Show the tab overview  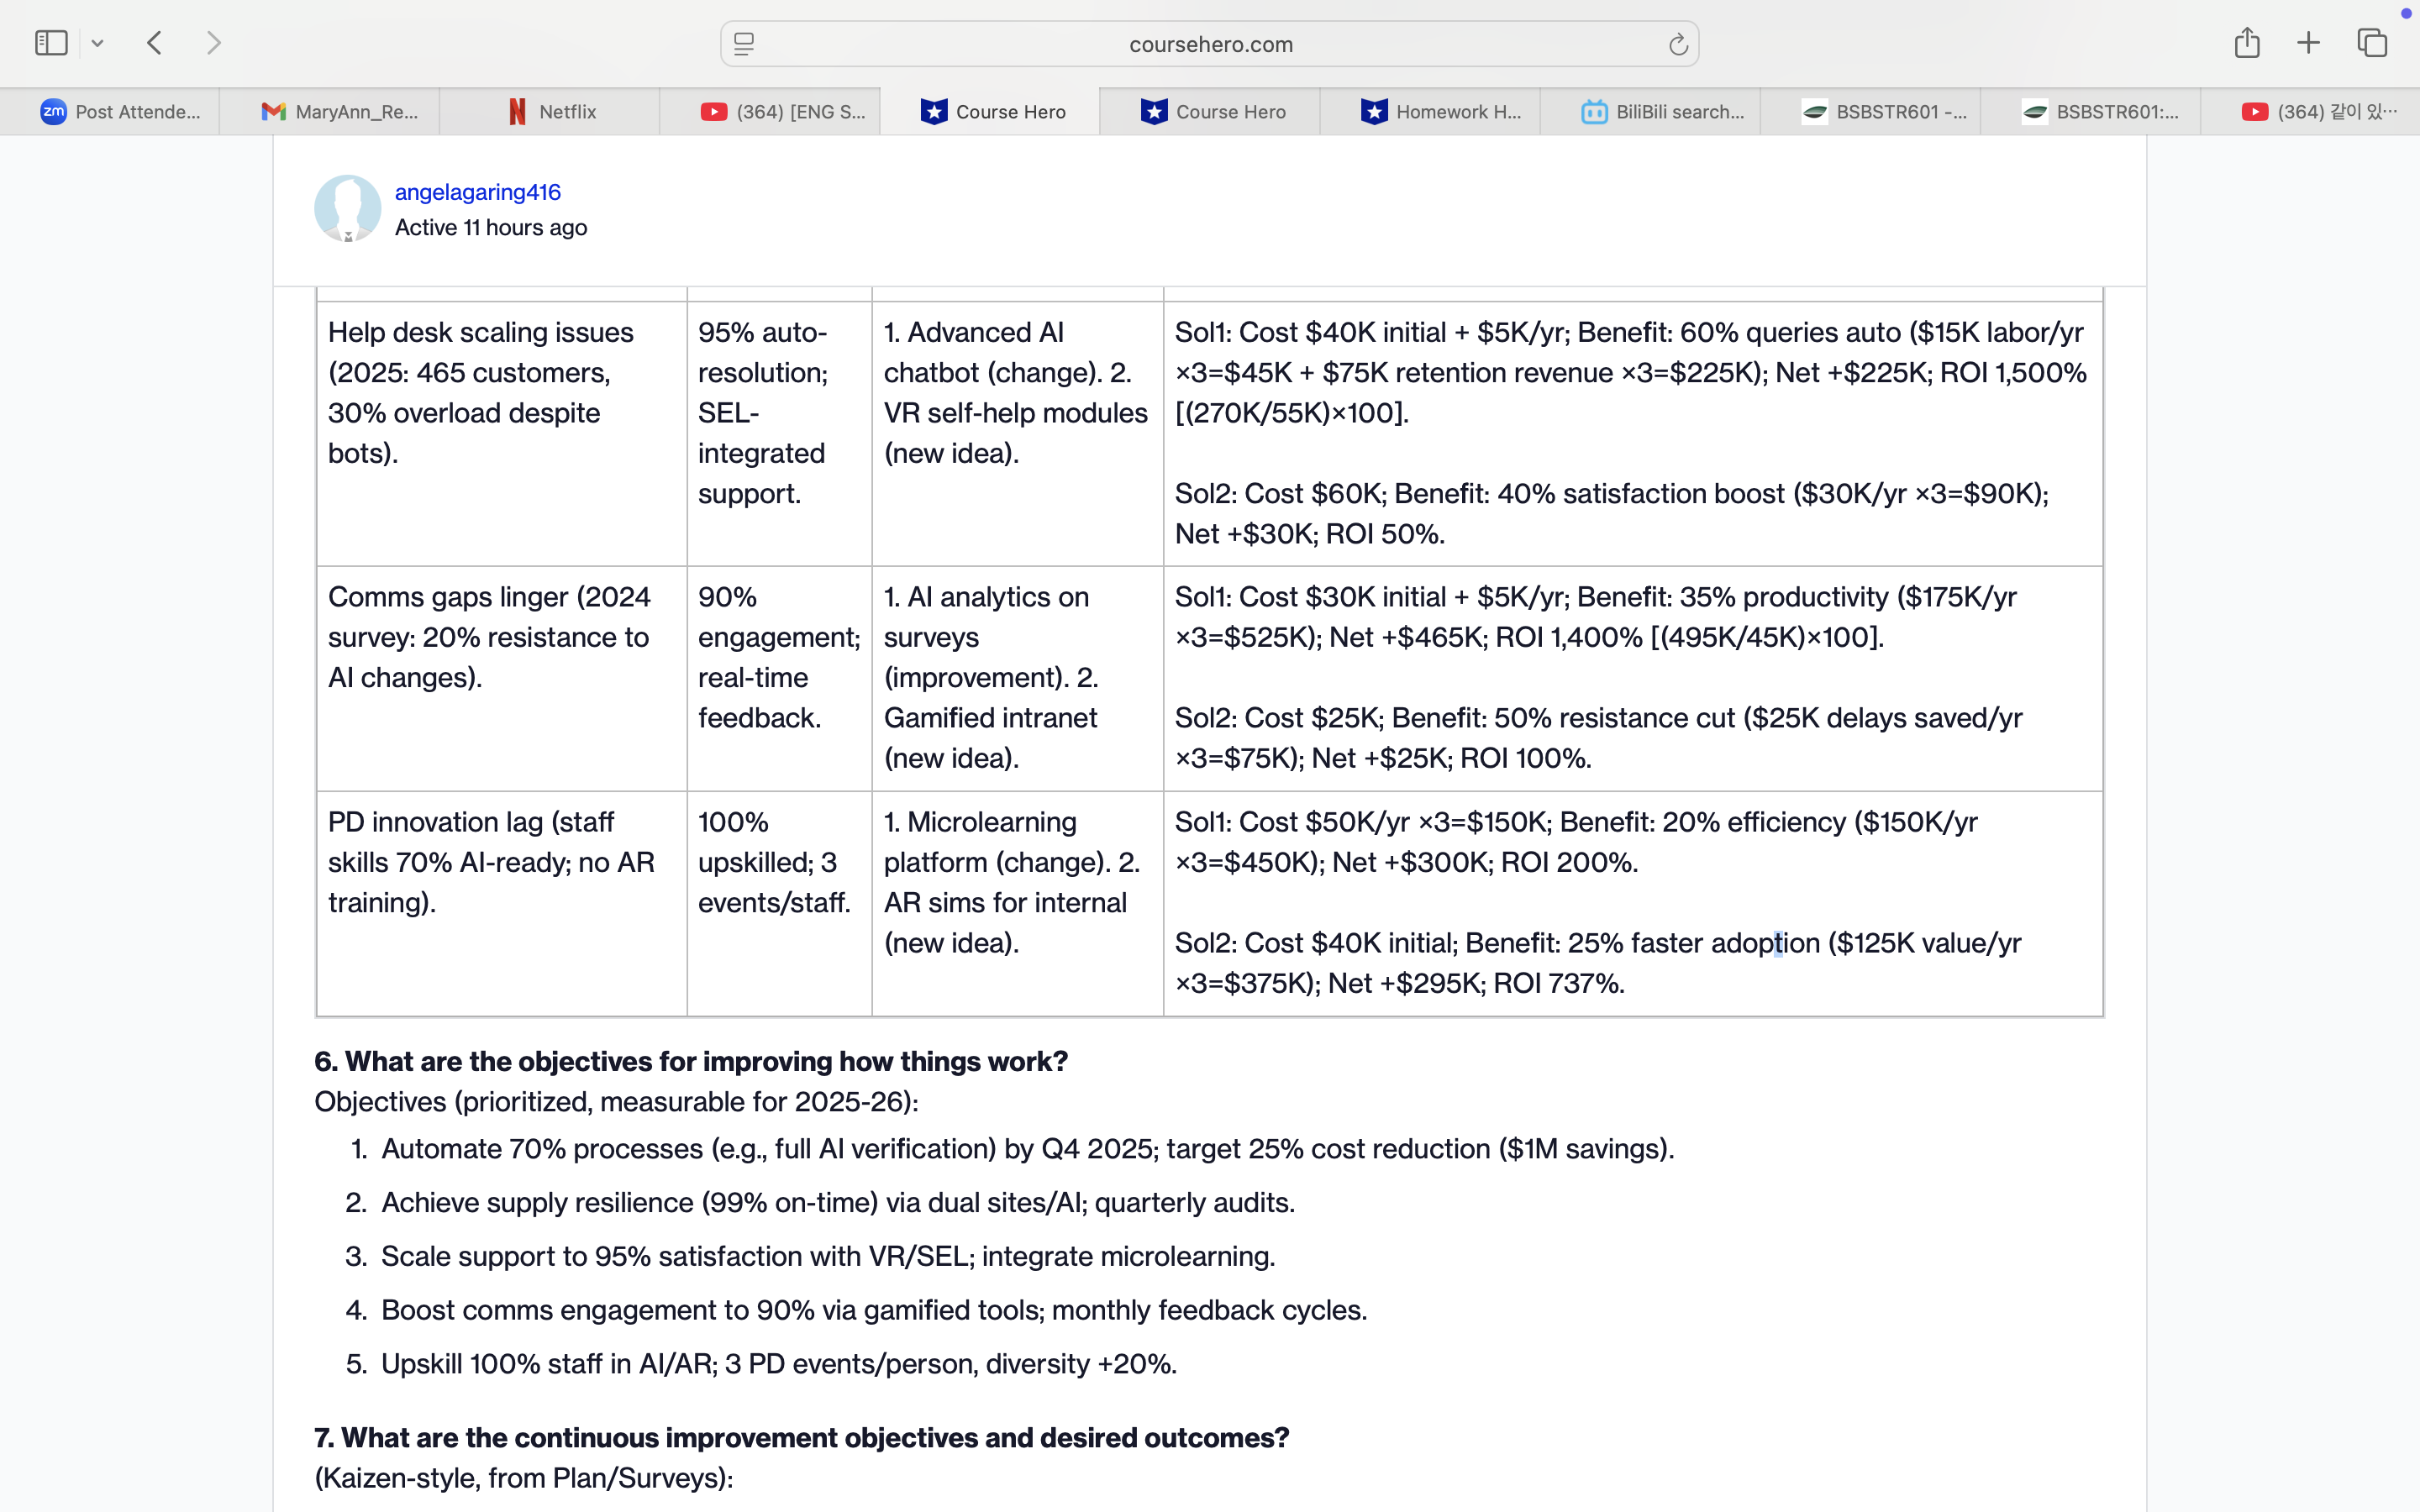2372,43
